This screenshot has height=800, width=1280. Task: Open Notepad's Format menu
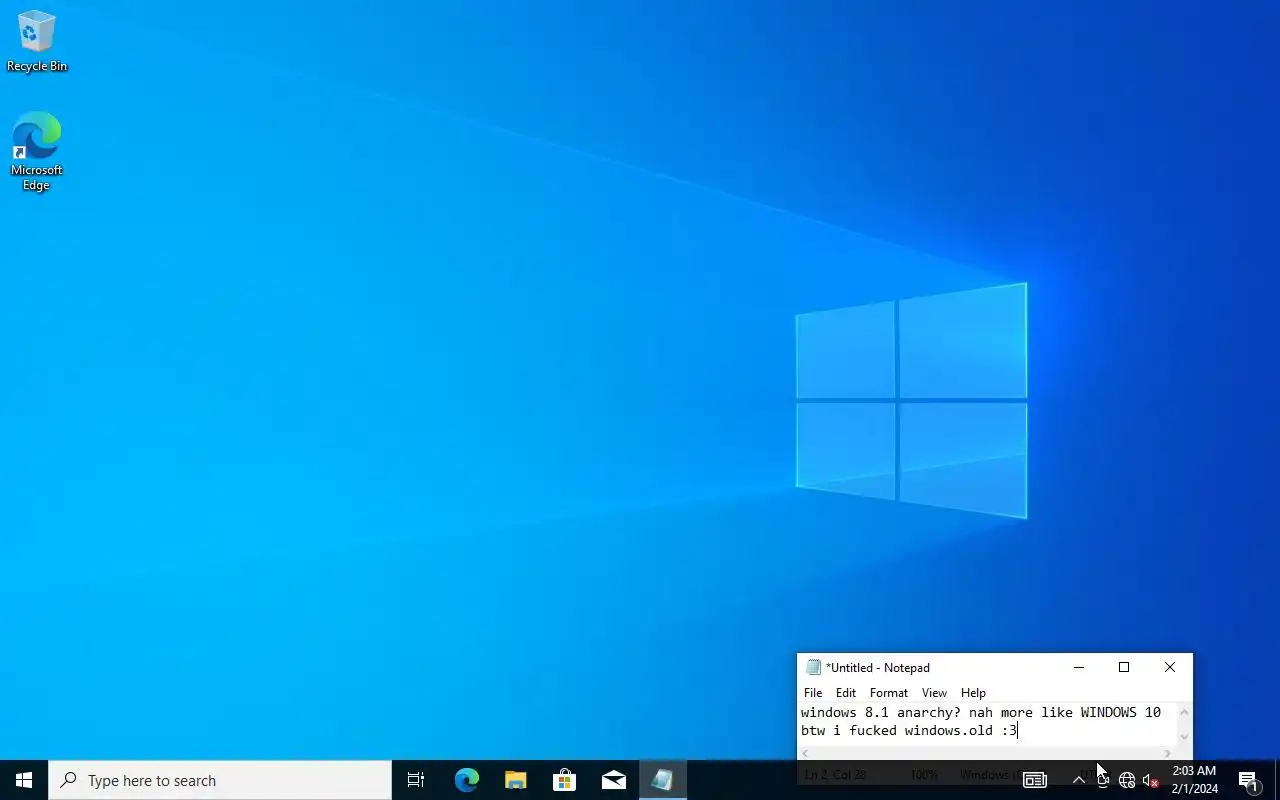pos(889,692)
